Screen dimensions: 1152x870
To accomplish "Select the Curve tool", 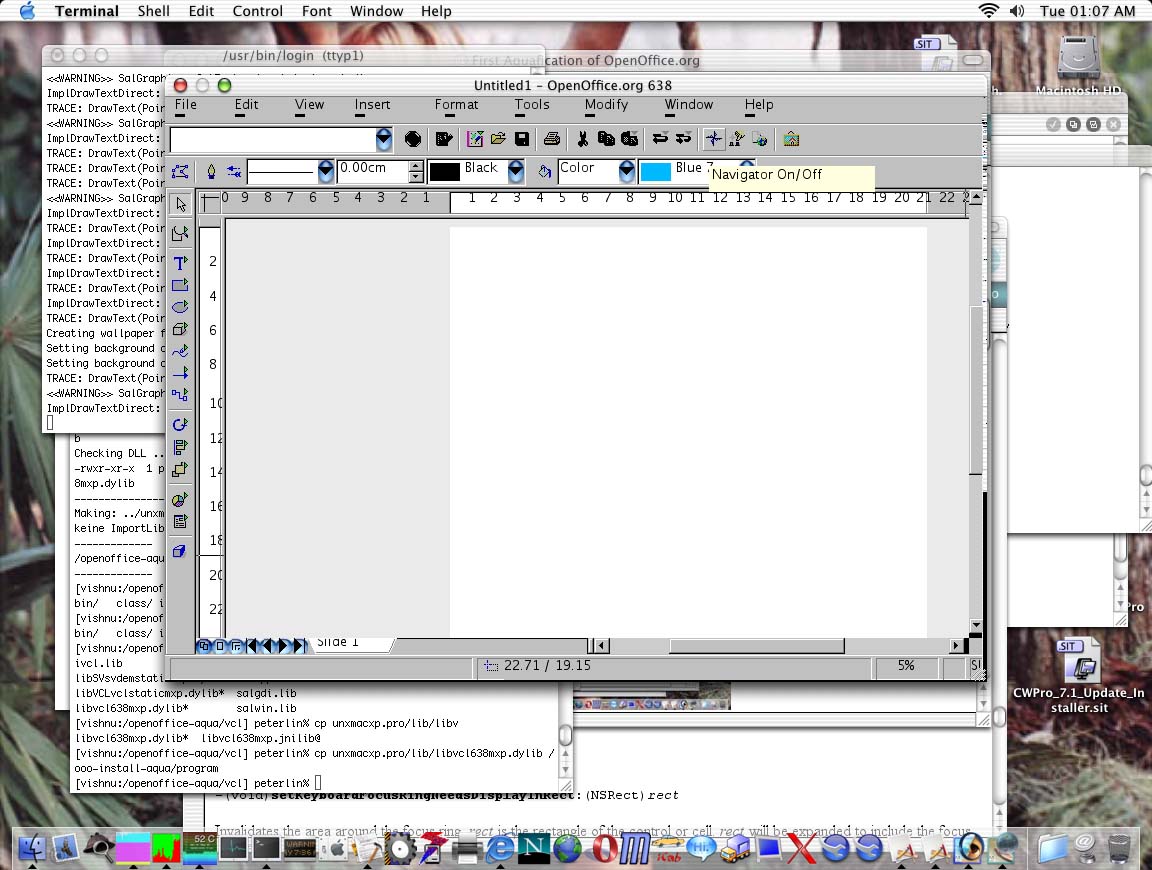I will tap(181, 351).
